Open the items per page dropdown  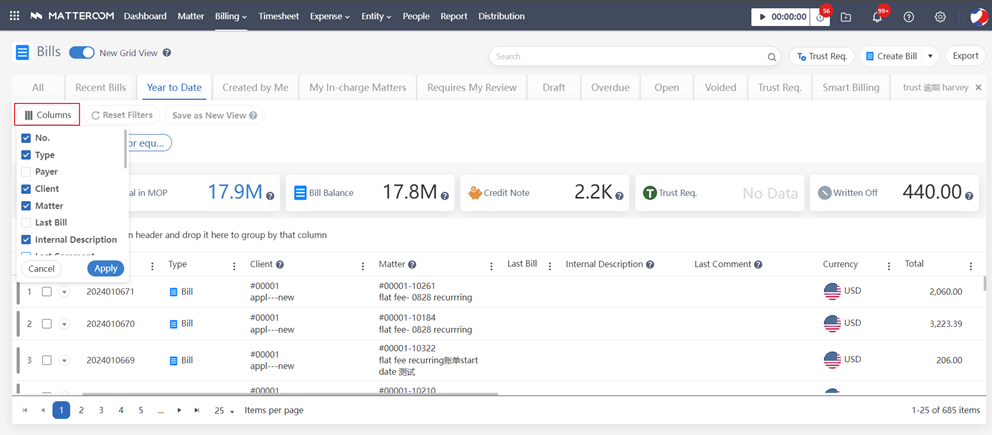coord(225,410)
